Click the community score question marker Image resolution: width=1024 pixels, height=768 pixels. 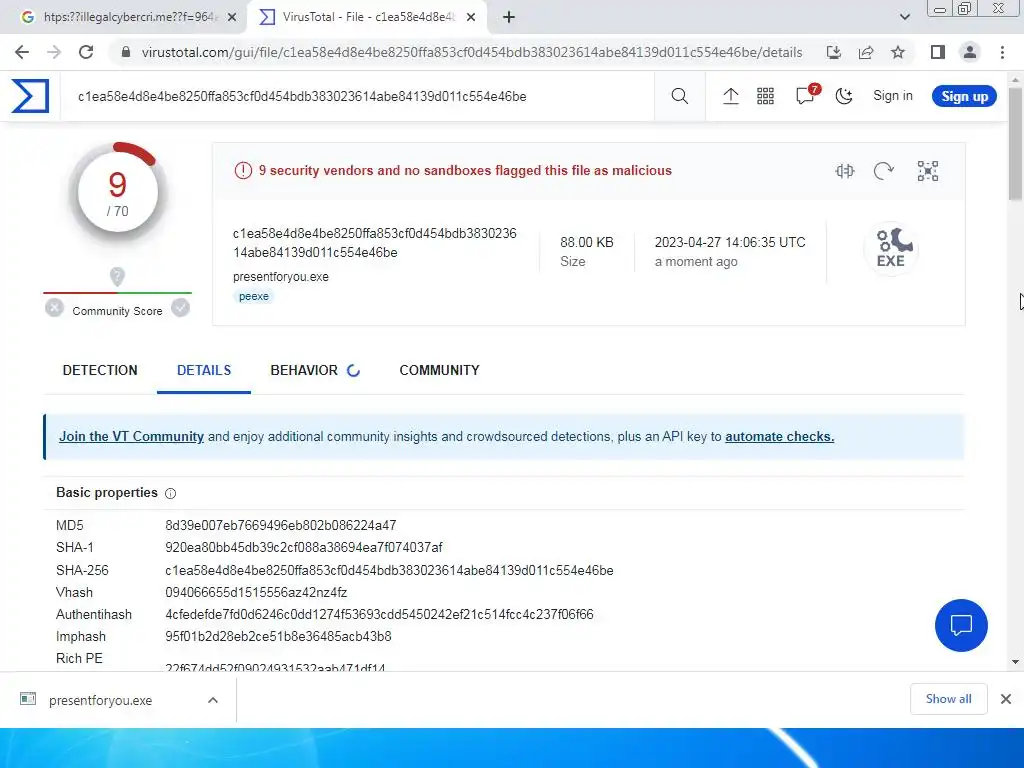(117, 277)
